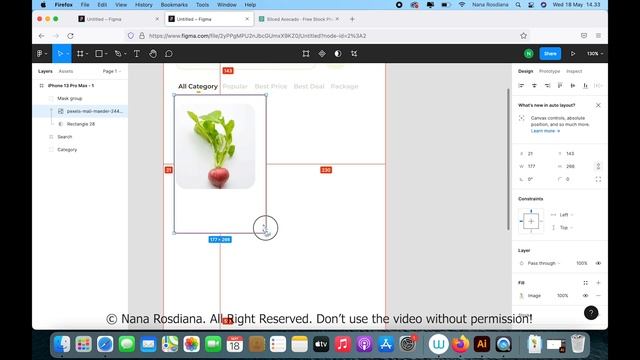
Task: Click Align bottom icon
Action: click(586, 85)
